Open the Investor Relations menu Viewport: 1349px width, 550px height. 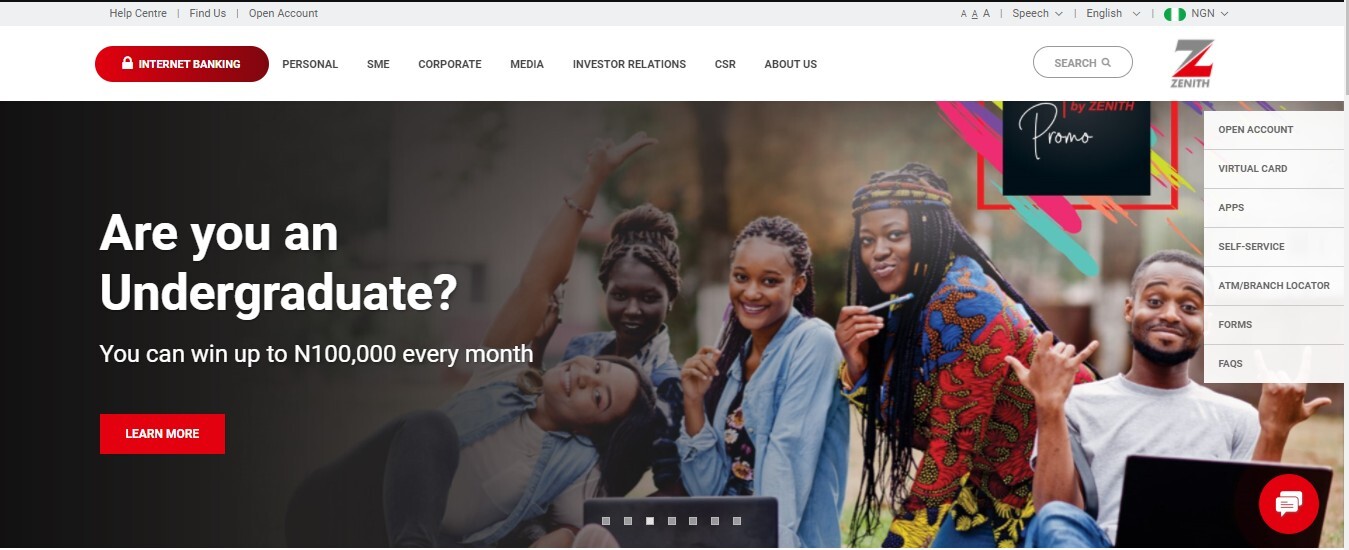[x=629, y=64]
